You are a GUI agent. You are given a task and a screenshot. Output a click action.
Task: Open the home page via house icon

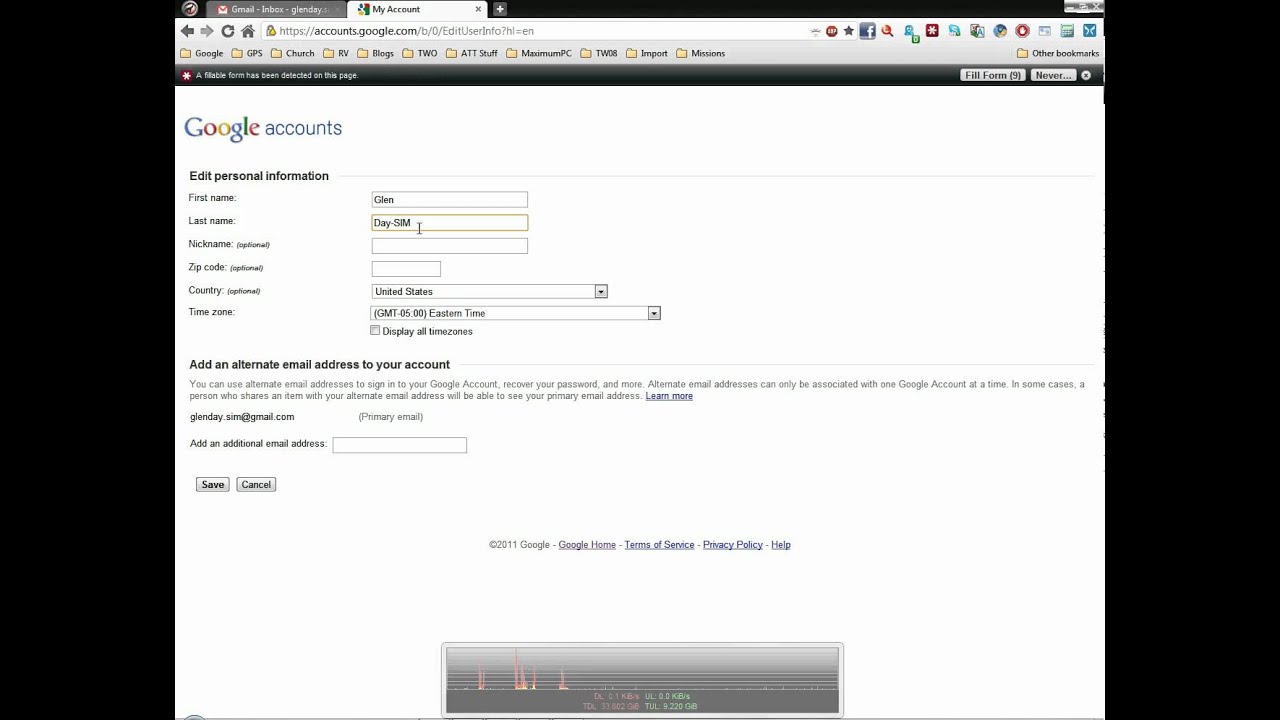click(x=248, y=31)
